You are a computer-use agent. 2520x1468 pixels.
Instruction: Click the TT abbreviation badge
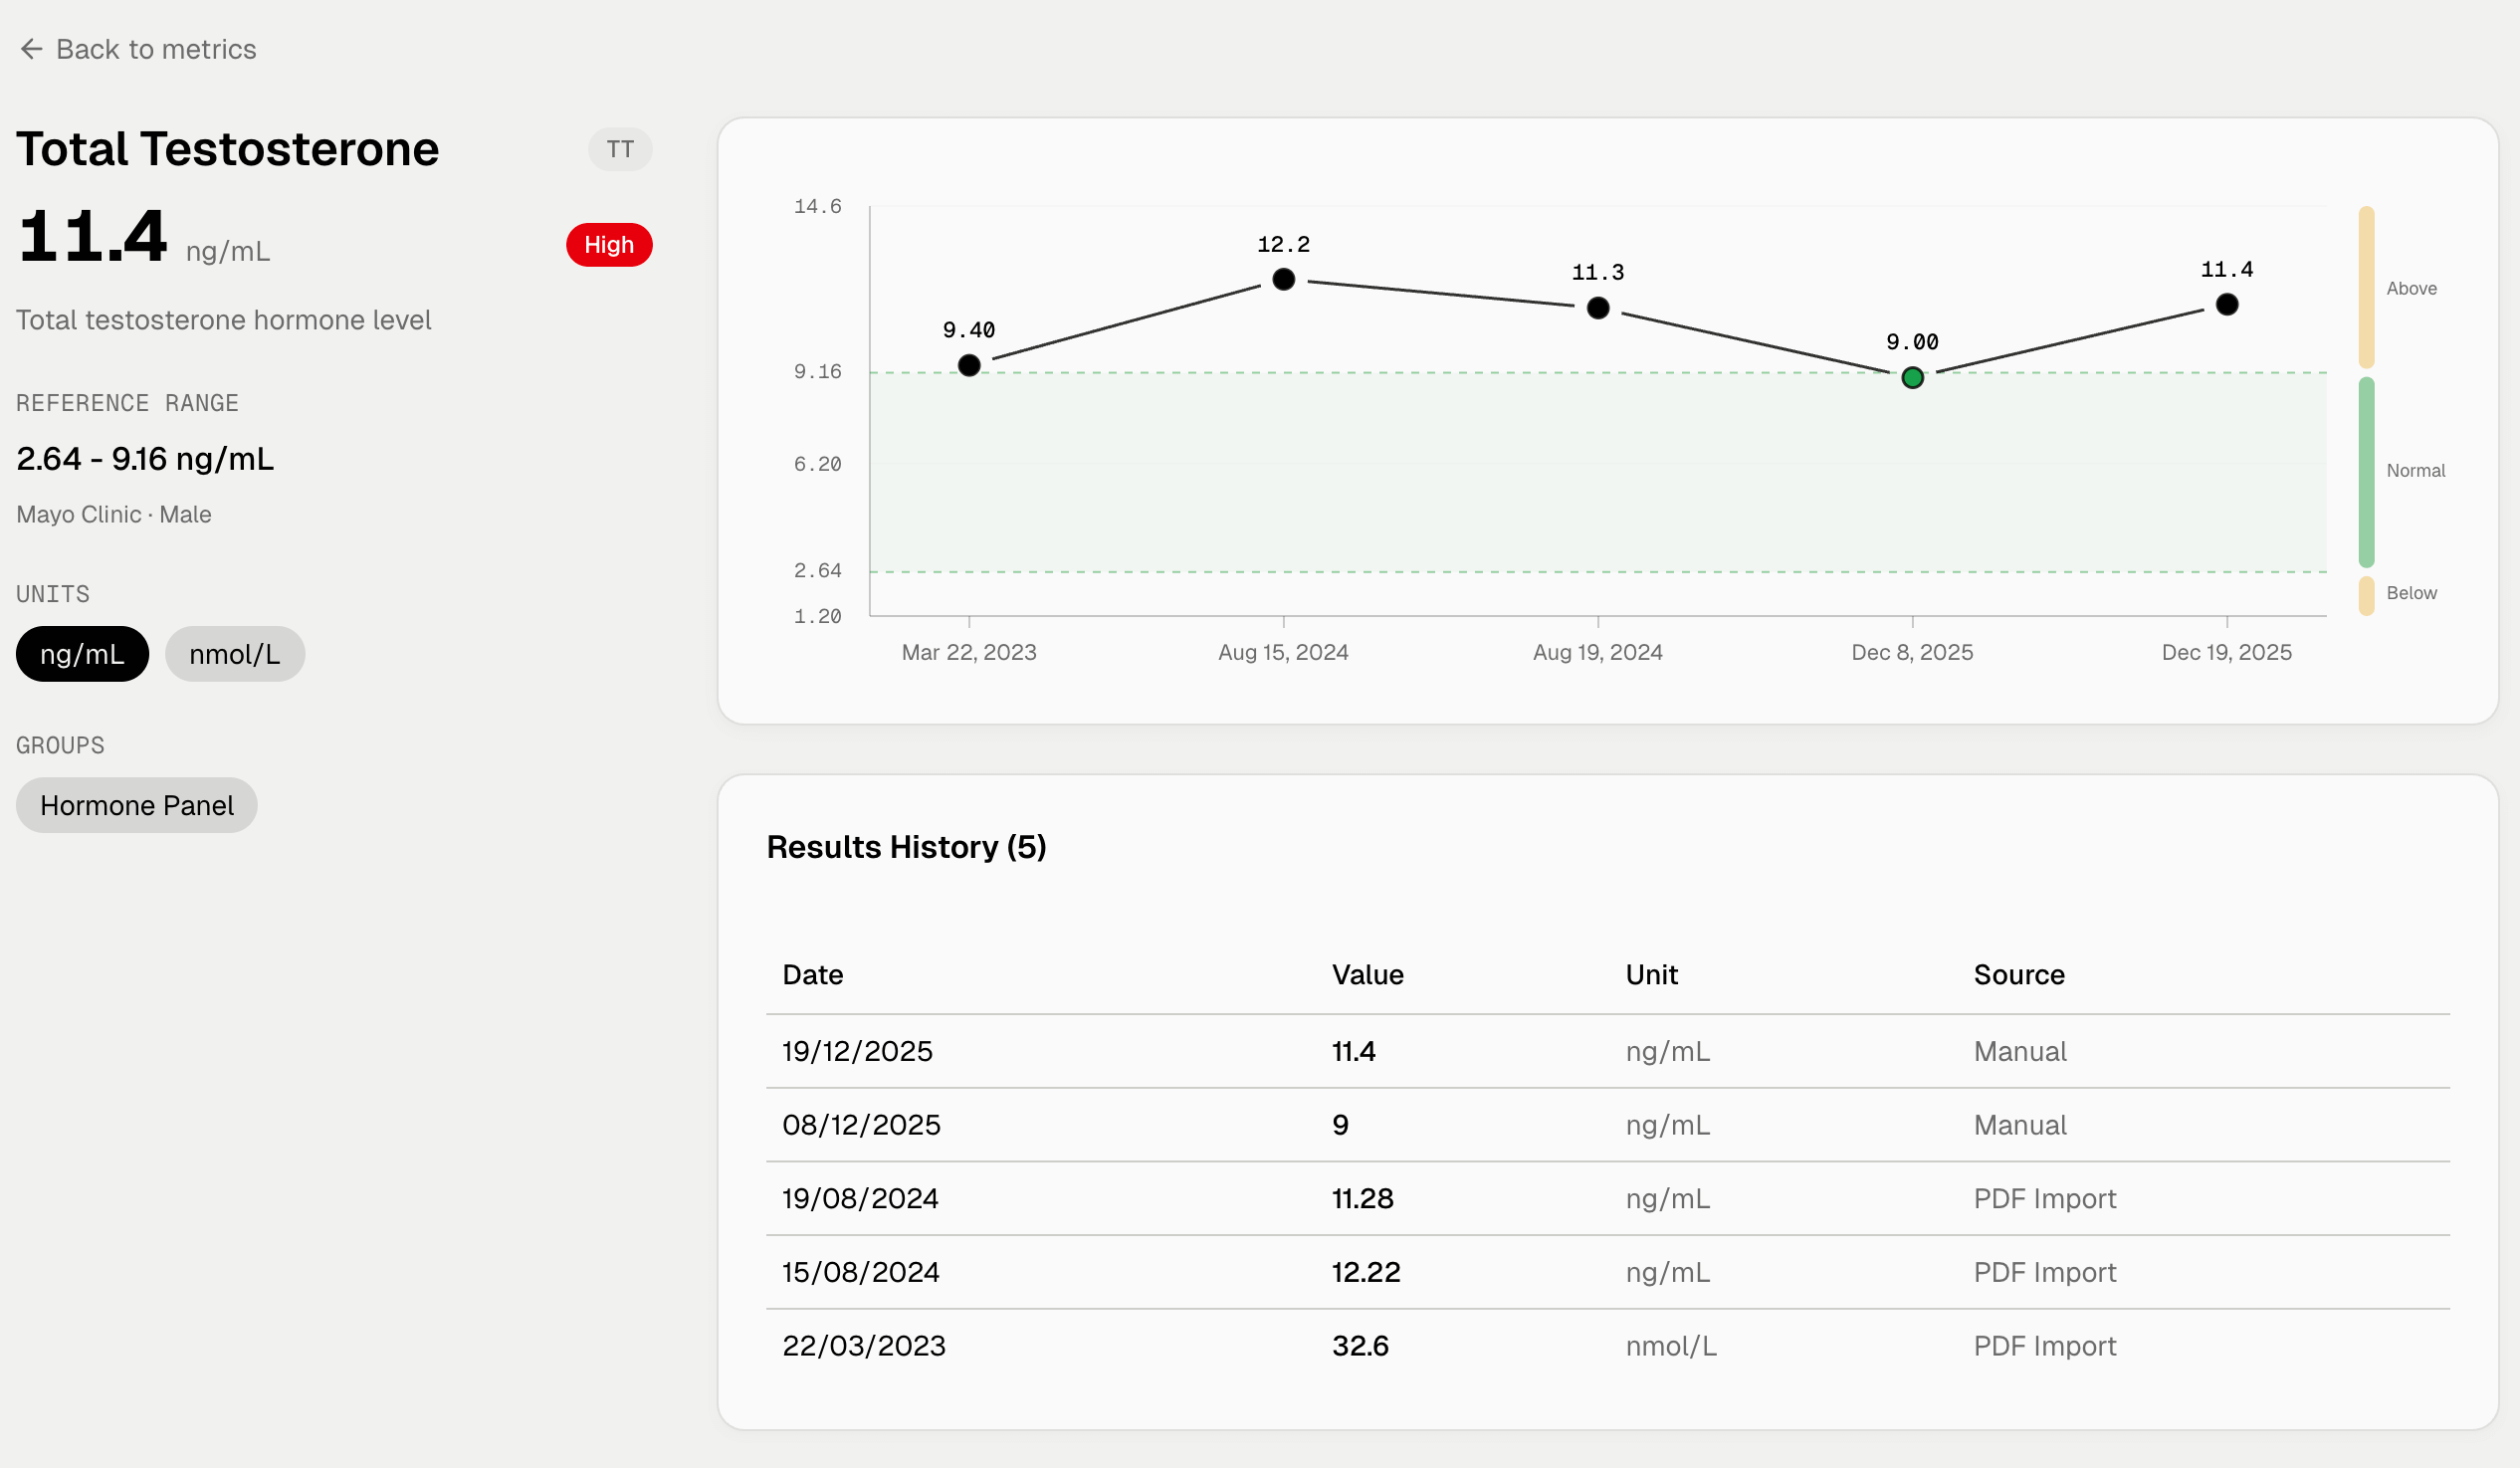(620, 149)
